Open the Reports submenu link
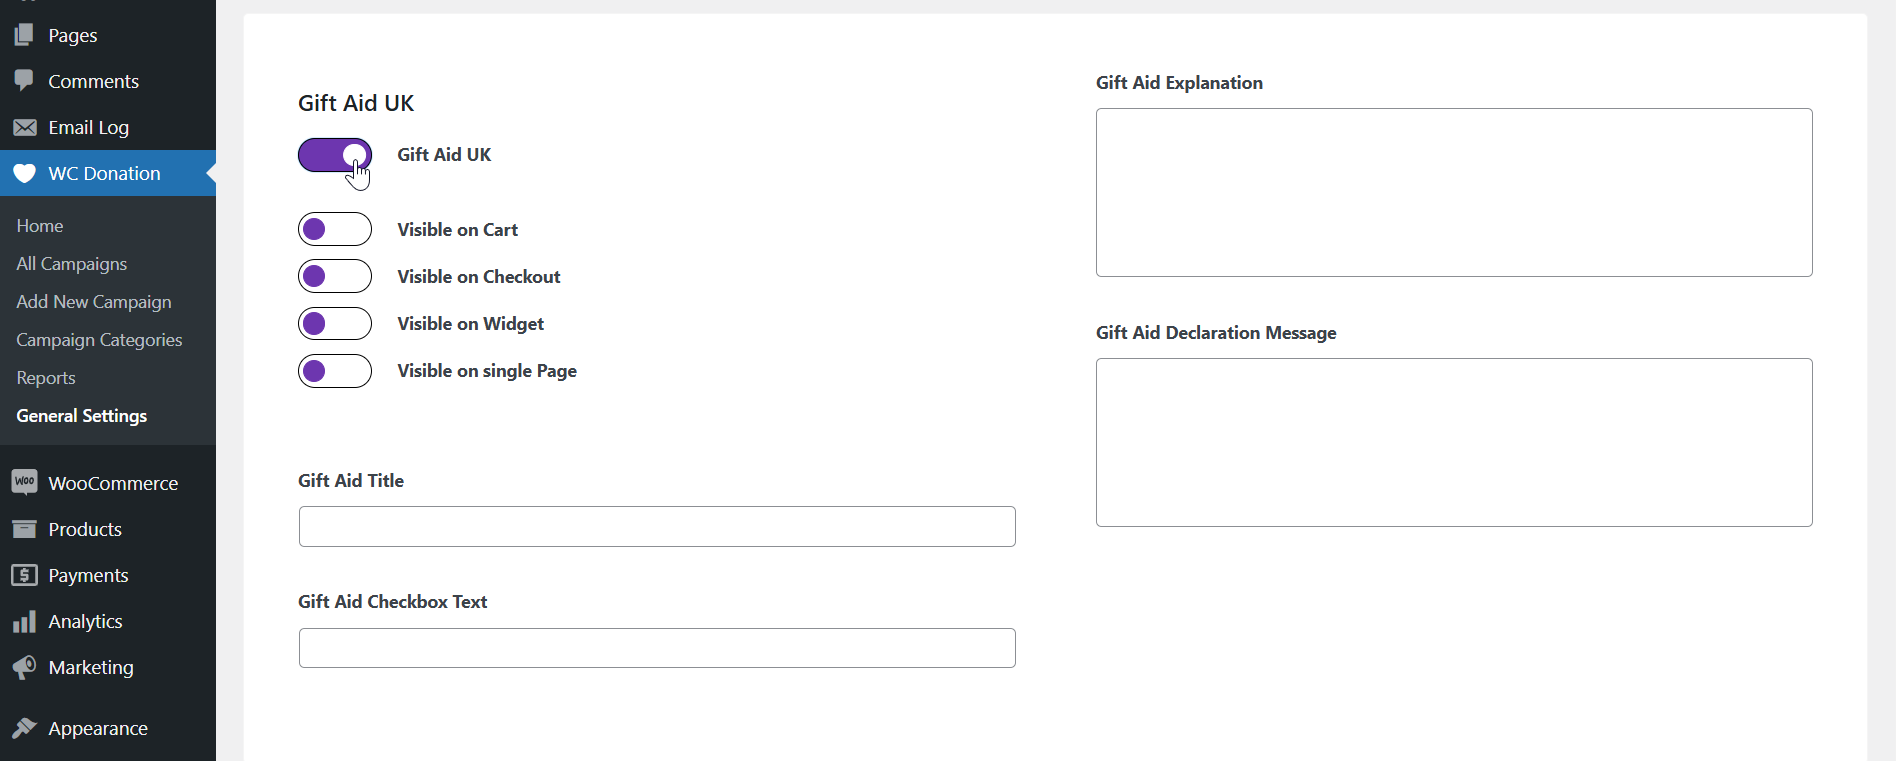1896x761 pixels. 46,378
